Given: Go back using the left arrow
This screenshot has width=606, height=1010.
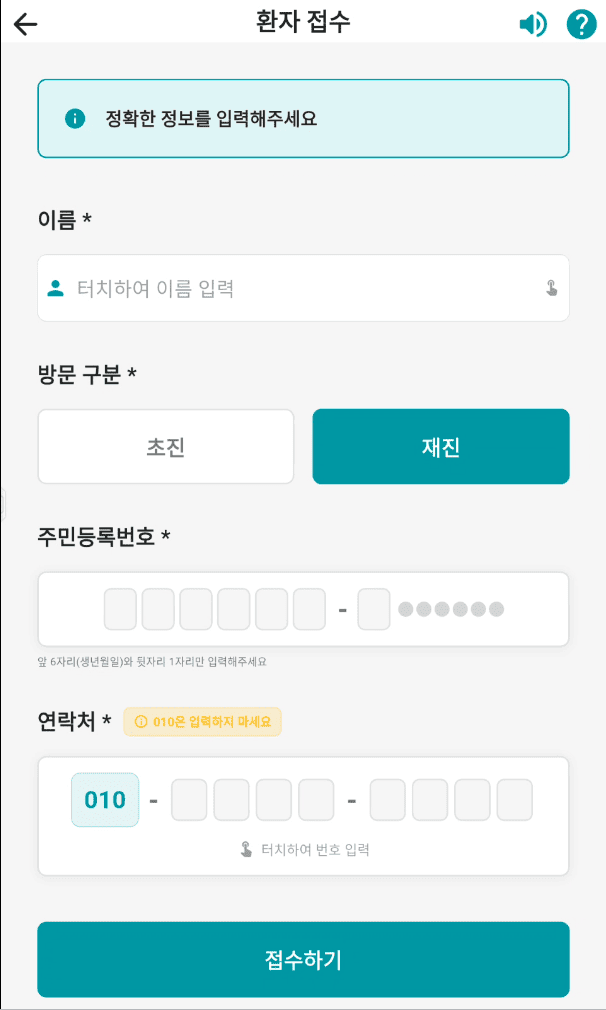Looking at the screenshot, I should [x=26, y=24].
